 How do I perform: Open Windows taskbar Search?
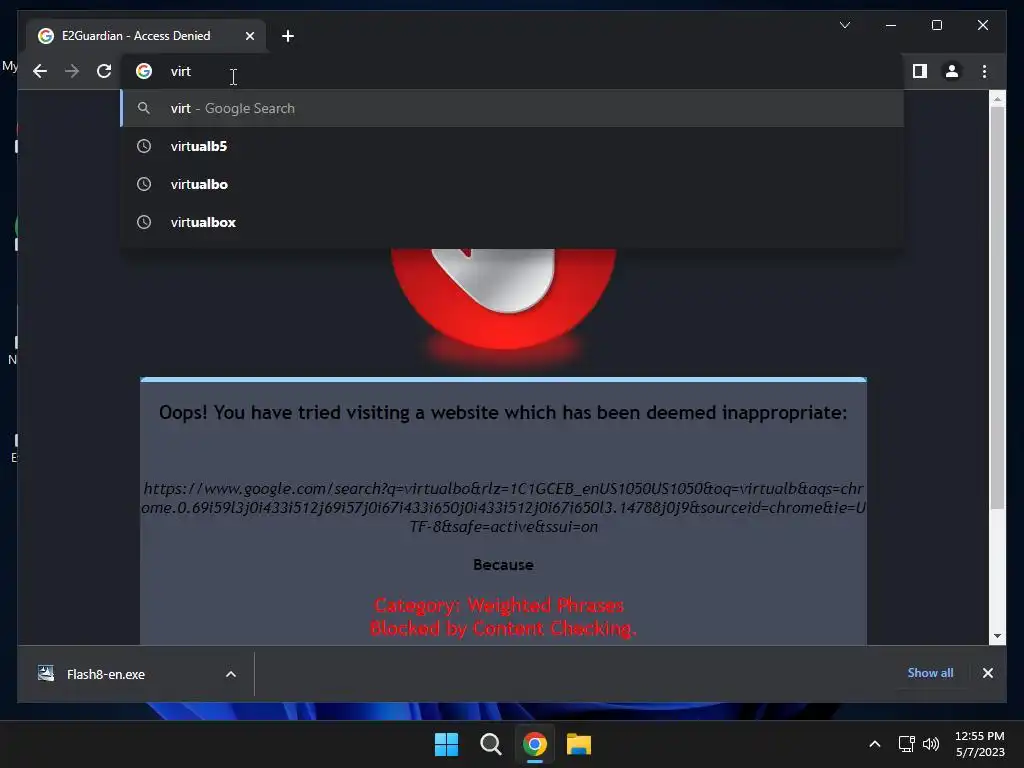pyautogui.click(x=490, y=744)
